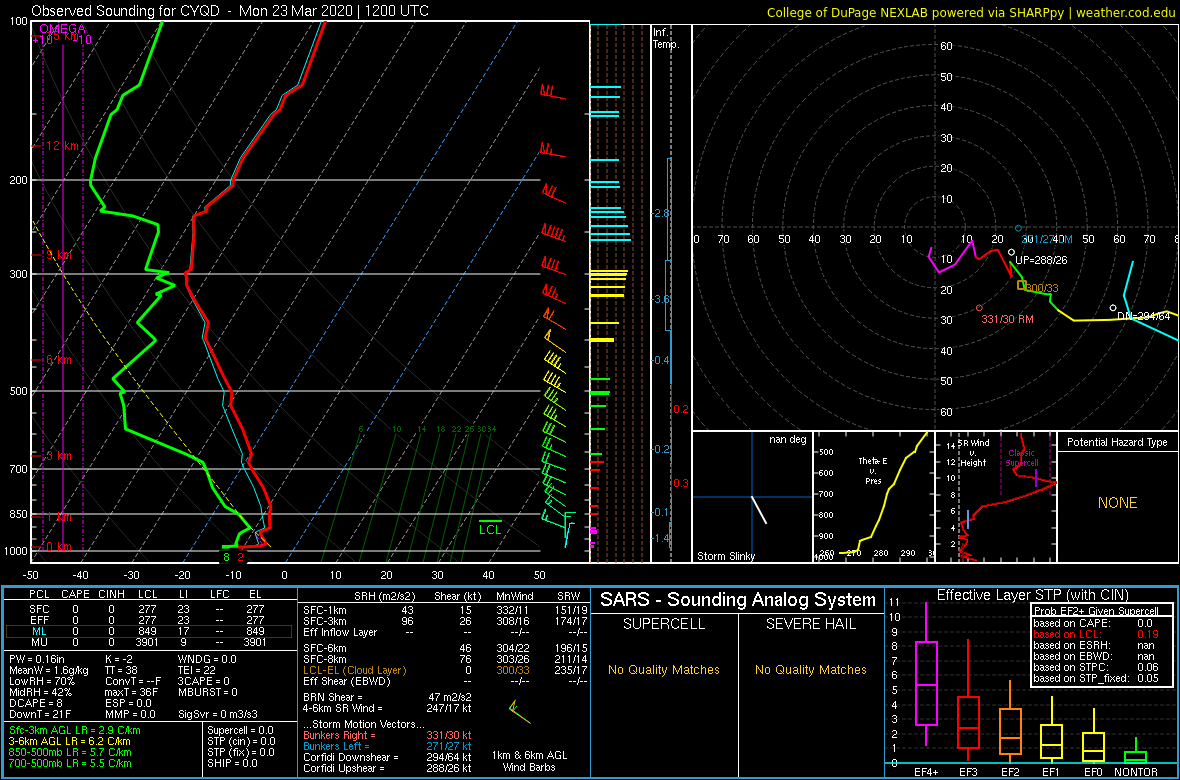Click the SUPERCELL column heading
This screenshot has height=780, width=1180.
click(662, 625)
